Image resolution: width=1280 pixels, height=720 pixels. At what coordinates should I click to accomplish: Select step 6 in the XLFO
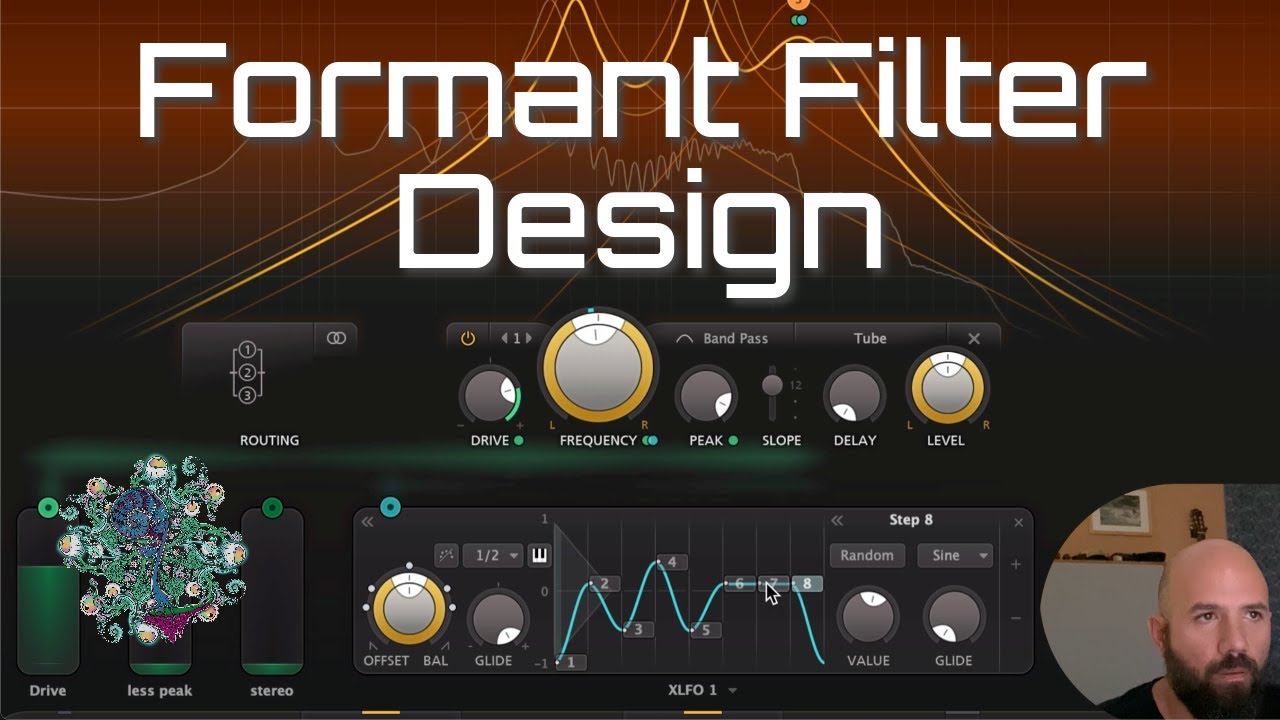click(739, 584)
